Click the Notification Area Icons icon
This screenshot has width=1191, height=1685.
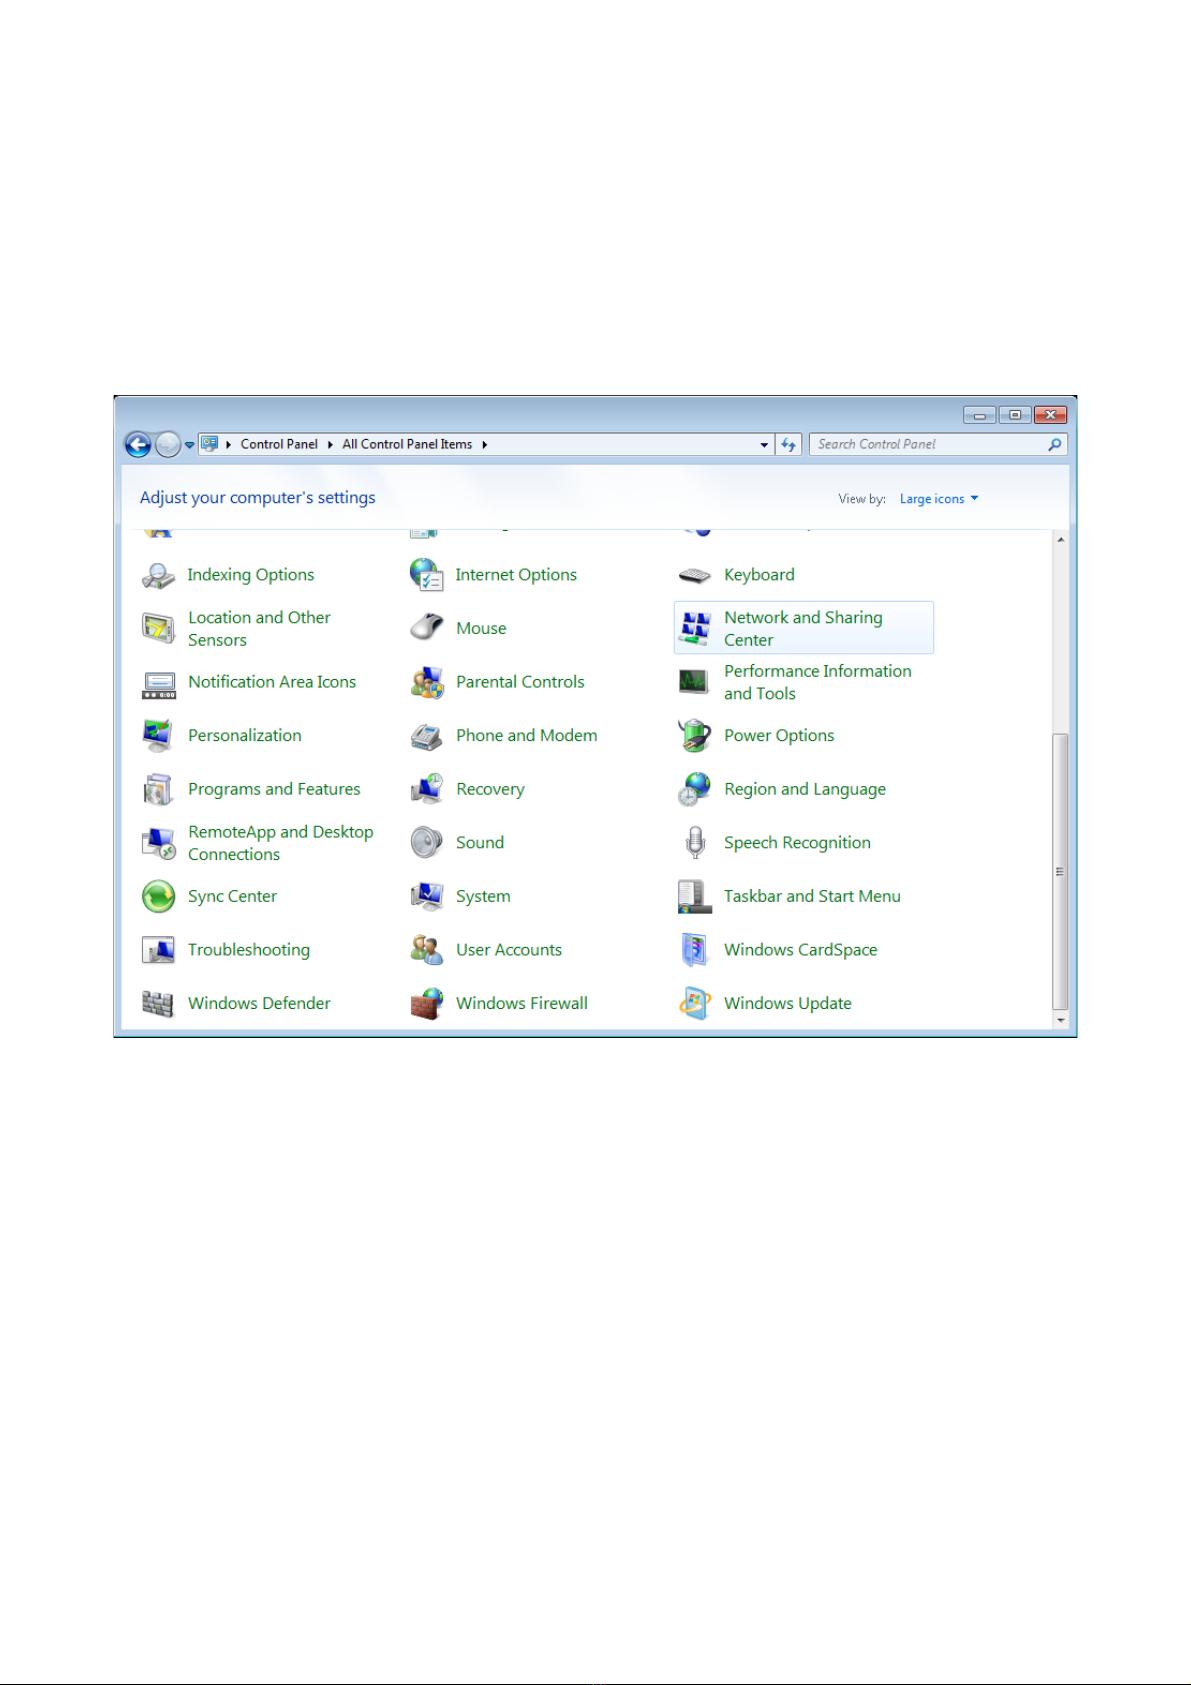click(158, 683)
